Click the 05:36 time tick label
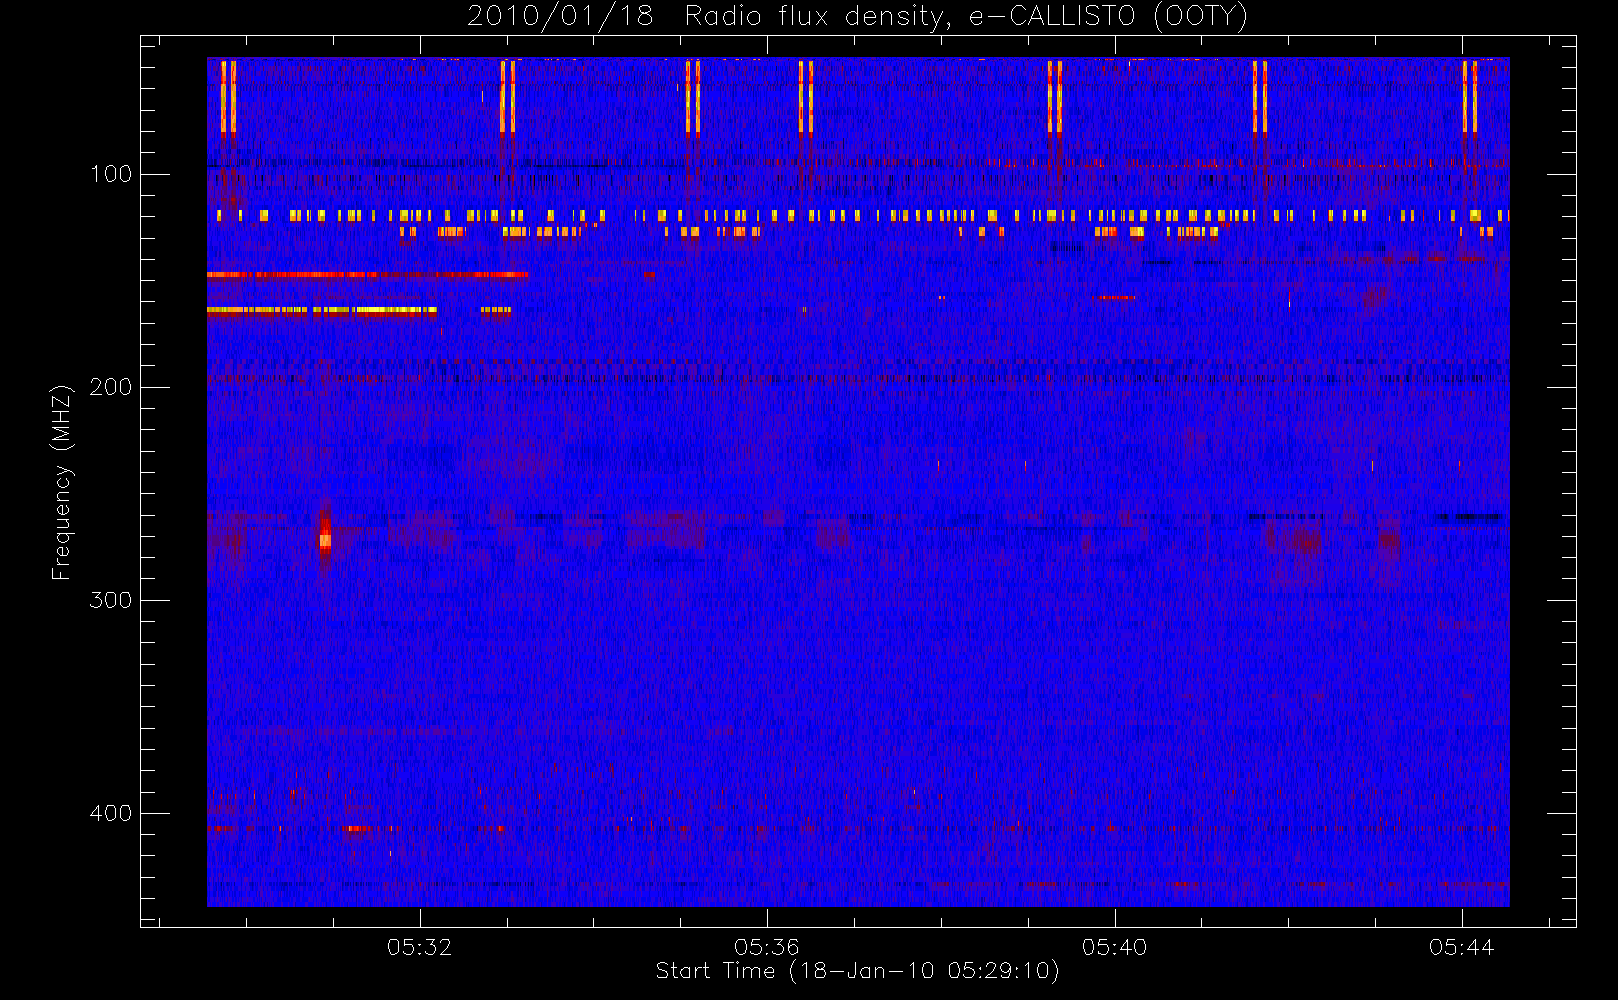Screen dimensions: 1618x1000 click(767, 947)
